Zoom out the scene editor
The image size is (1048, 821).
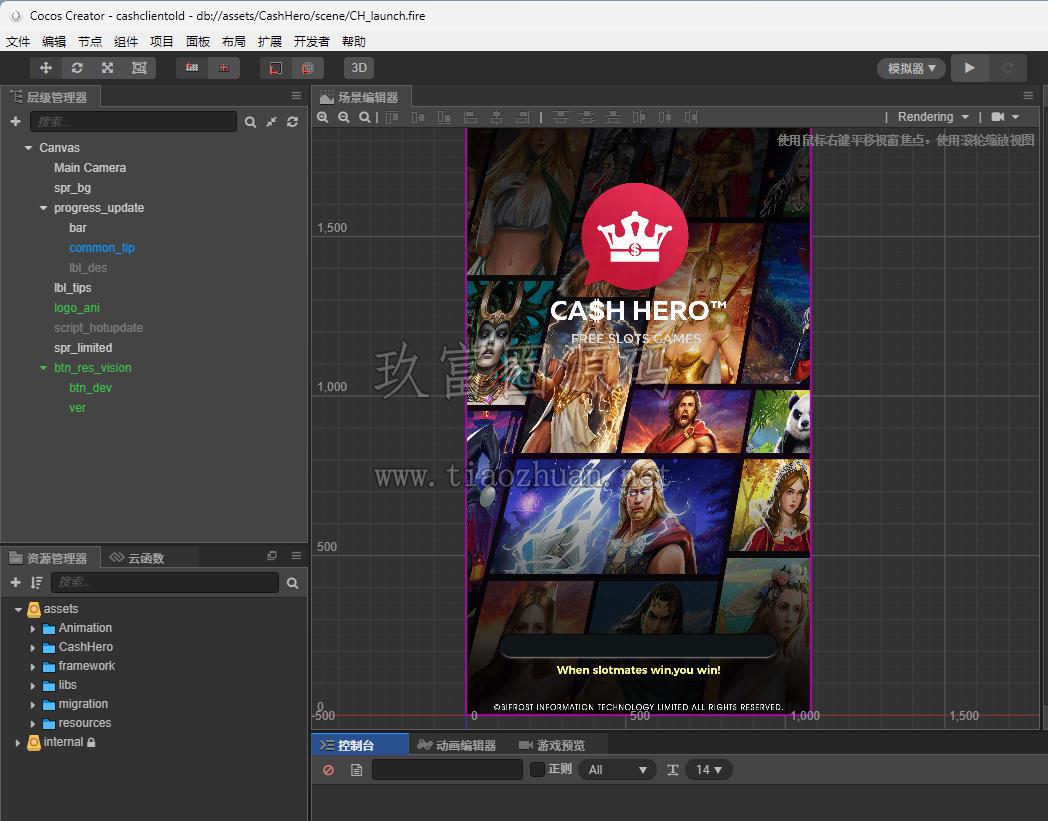344,117
